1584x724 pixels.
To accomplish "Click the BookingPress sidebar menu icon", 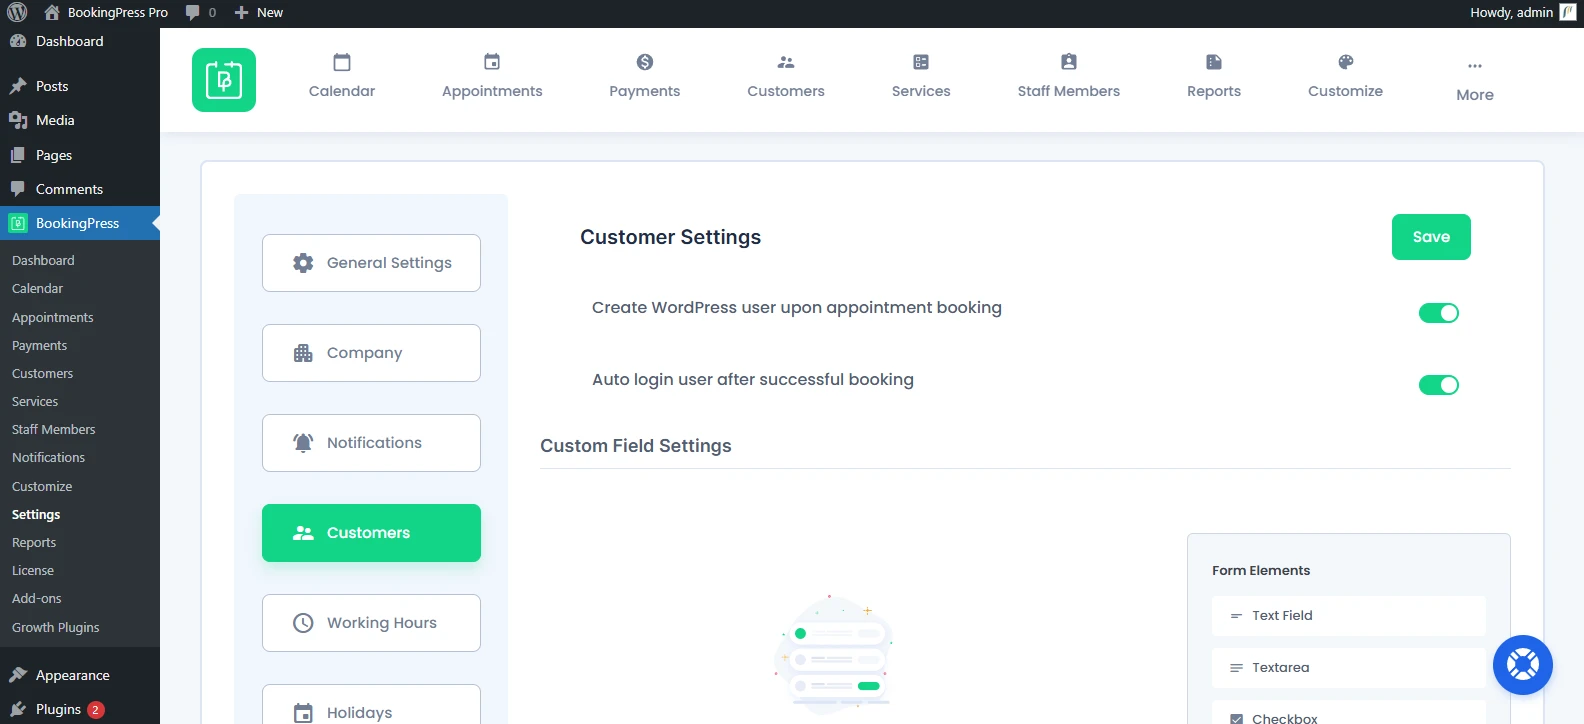I will pos(18,223).
